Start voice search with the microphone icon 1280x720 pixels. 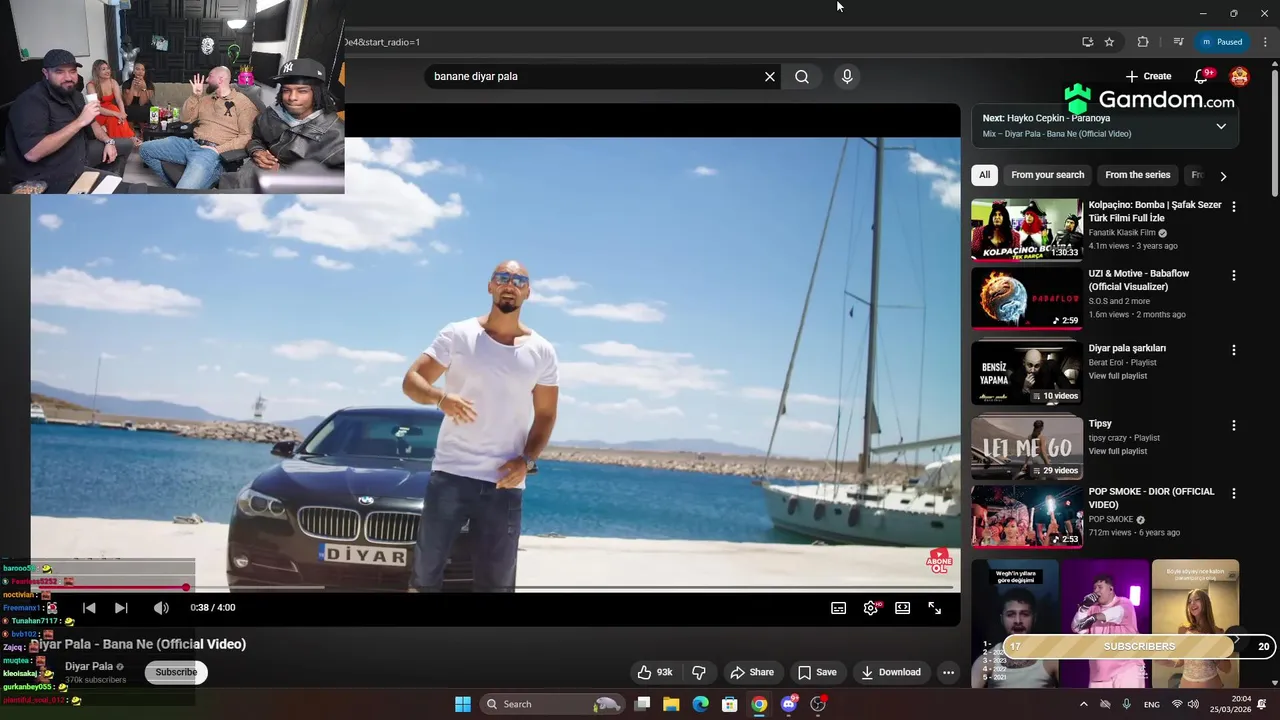click(x=847, y=76)
